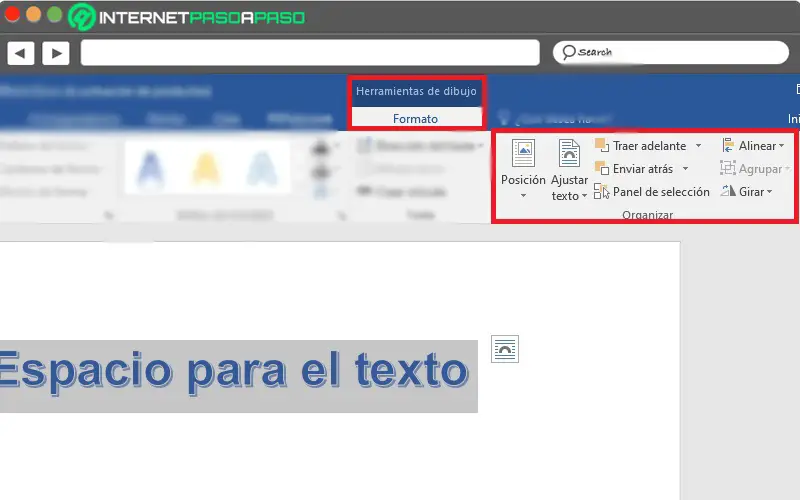This screenshot has height=500, width=800.
Task: Focus the empty address bar field
Action: [310, 53]
